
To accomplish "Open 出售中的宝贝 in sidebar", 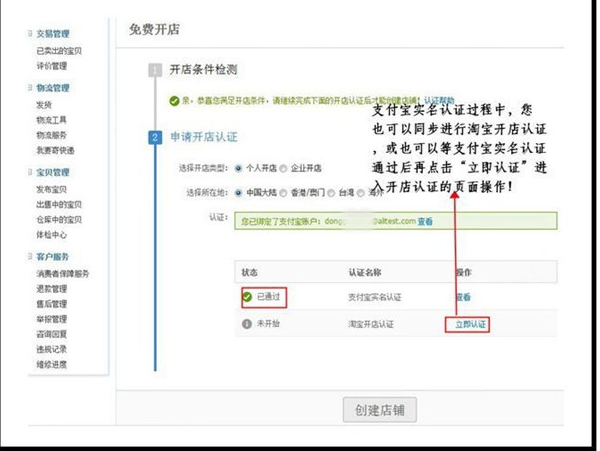I will 59,205.
